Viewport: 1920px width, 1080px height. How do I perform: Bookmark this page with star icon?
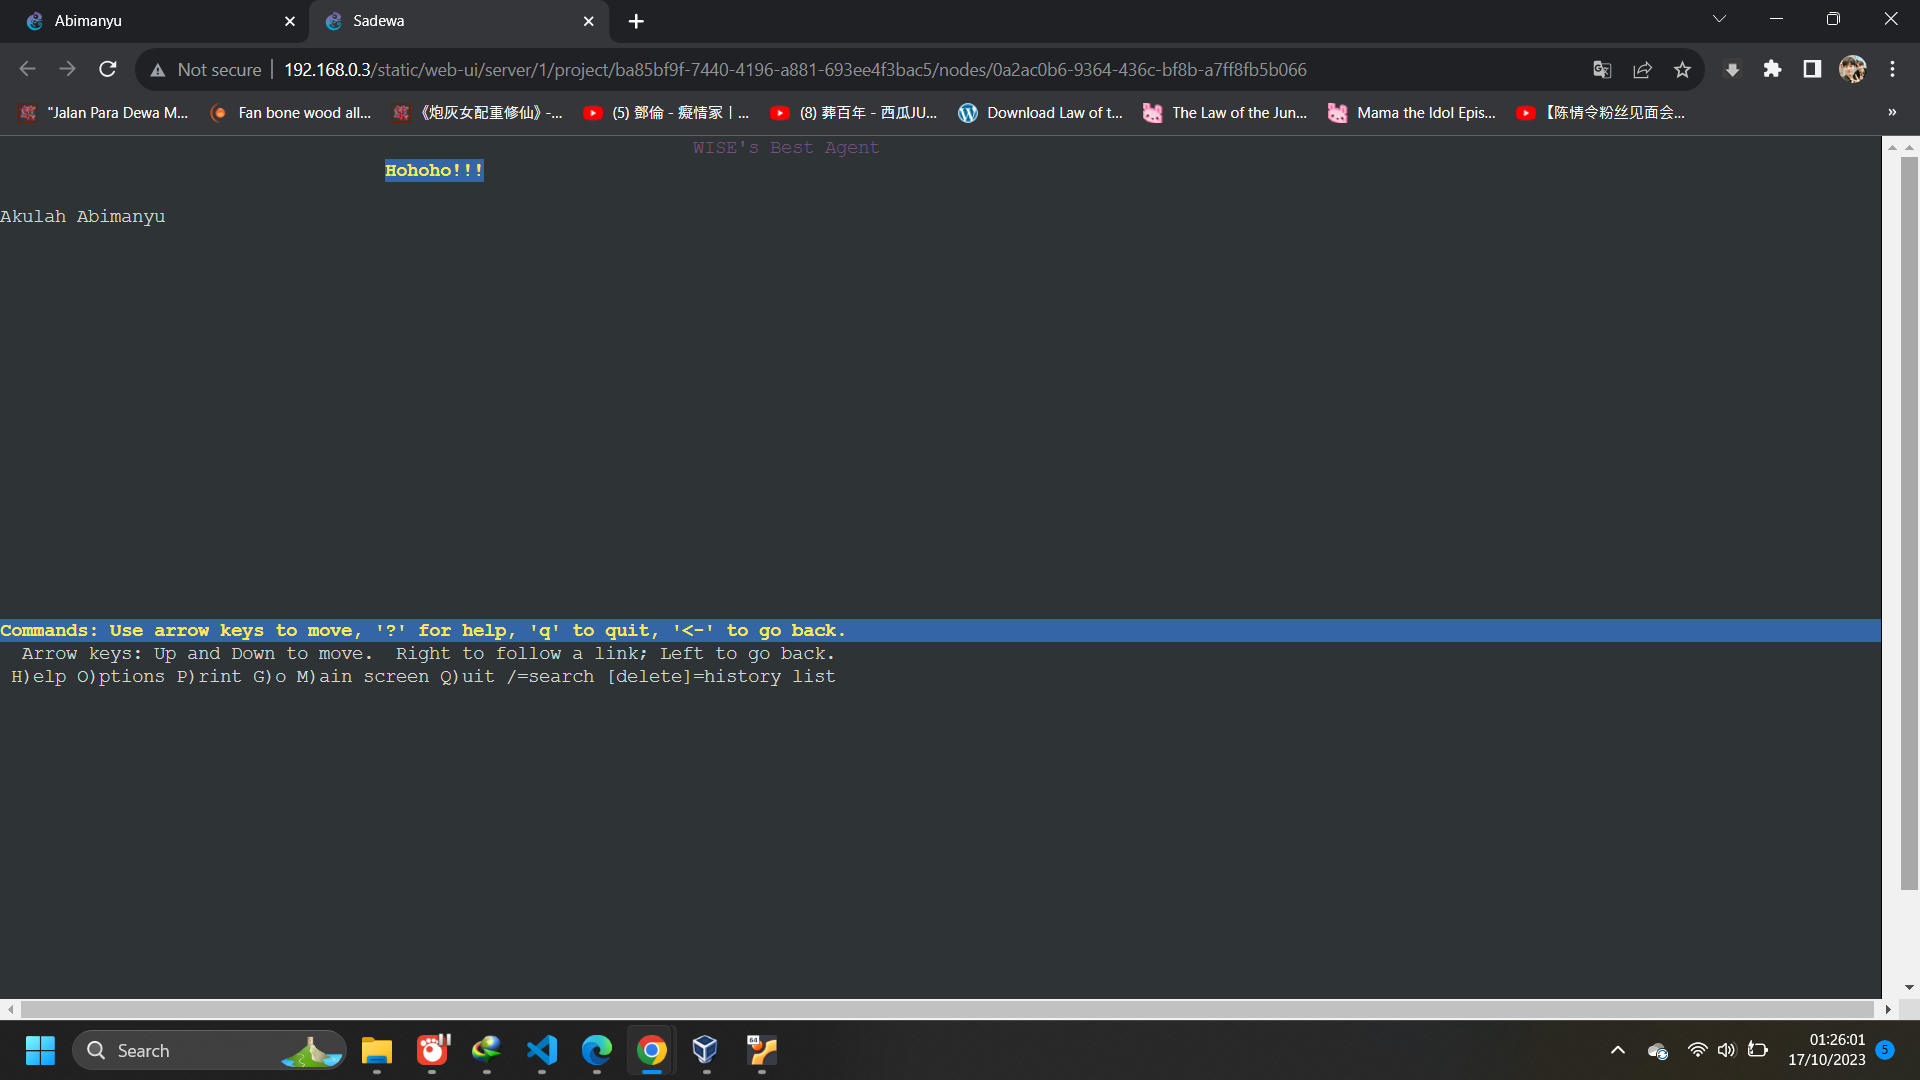[x=1682, y=69]
